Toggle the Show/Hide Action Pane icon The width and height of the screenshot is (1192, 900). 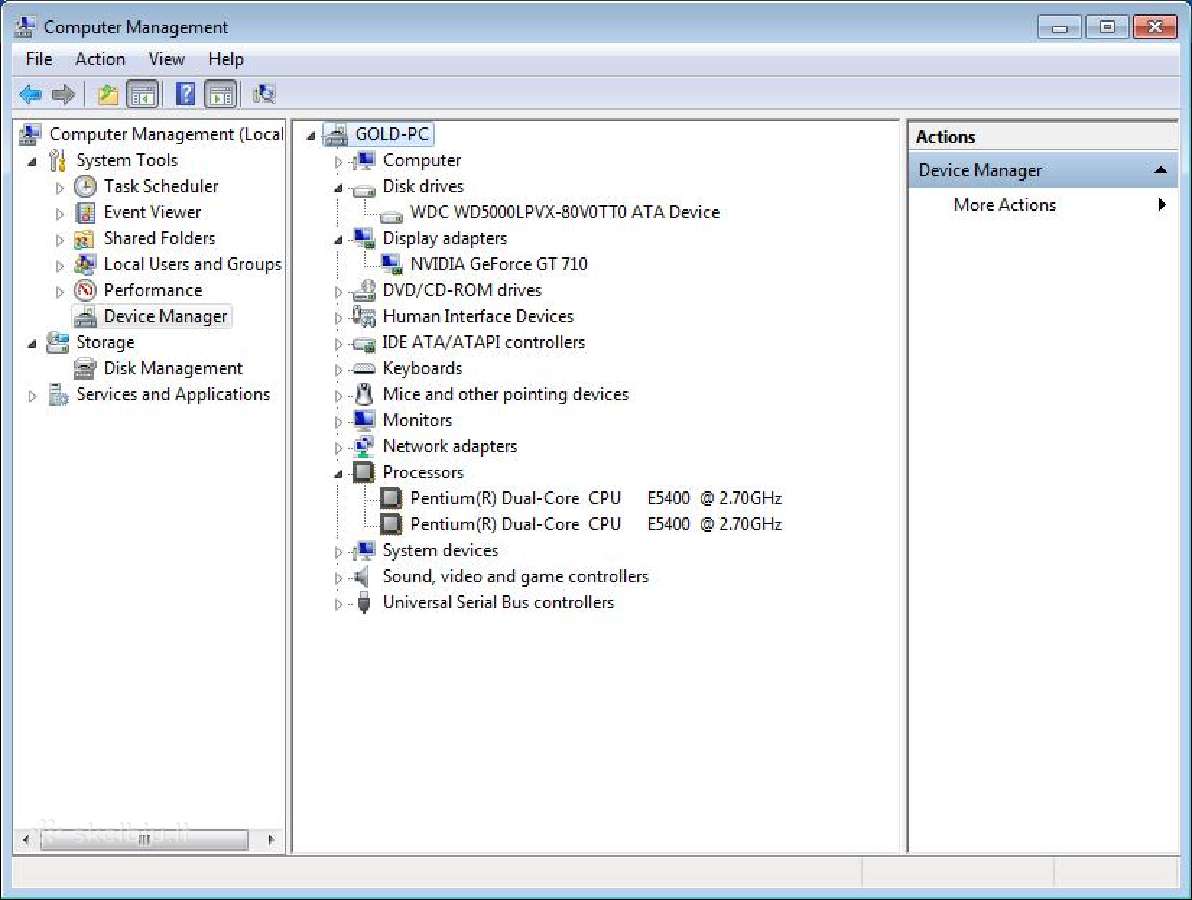221,94
